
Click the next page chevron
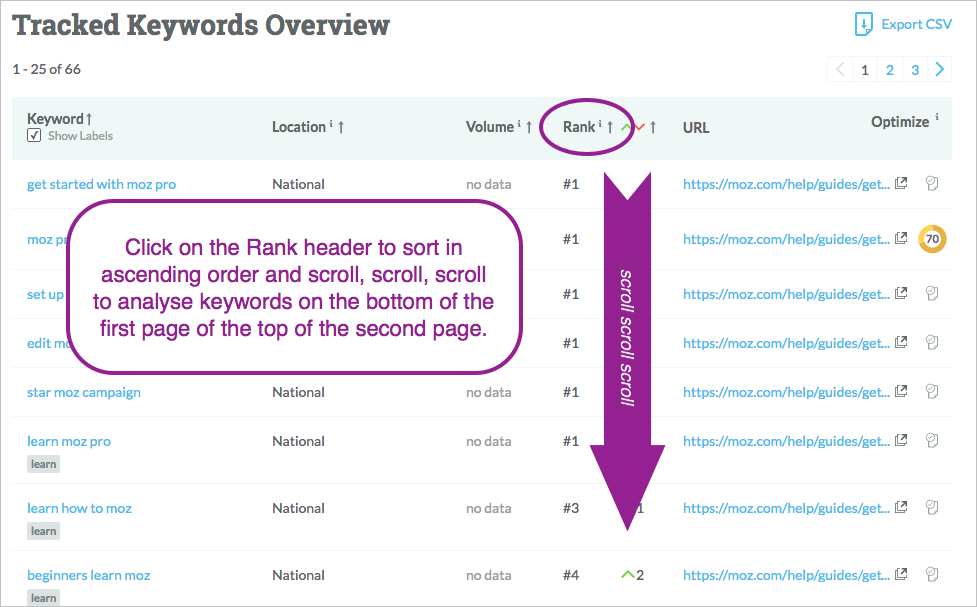(939, 70)
